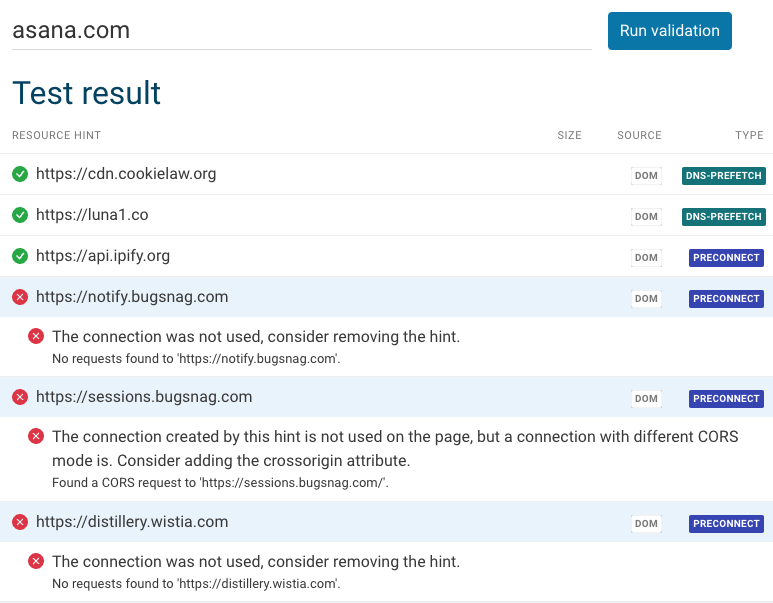Click red error icon beside sessions.bugsnag.com

pos(20,397)
